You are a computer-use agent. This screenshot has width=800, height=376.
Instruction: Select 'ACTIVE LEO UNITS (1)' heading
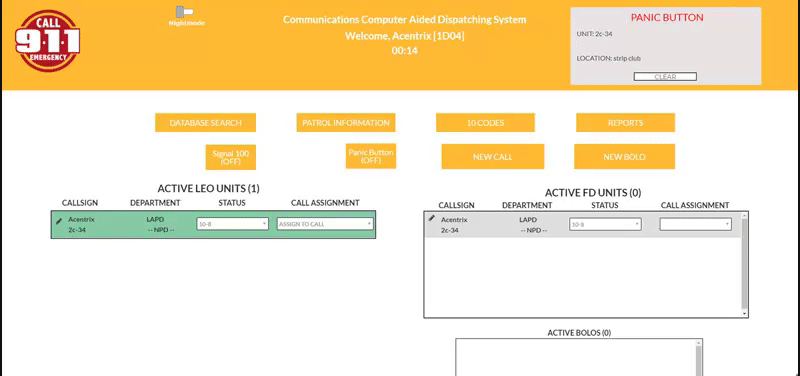(x=209, y=189)
